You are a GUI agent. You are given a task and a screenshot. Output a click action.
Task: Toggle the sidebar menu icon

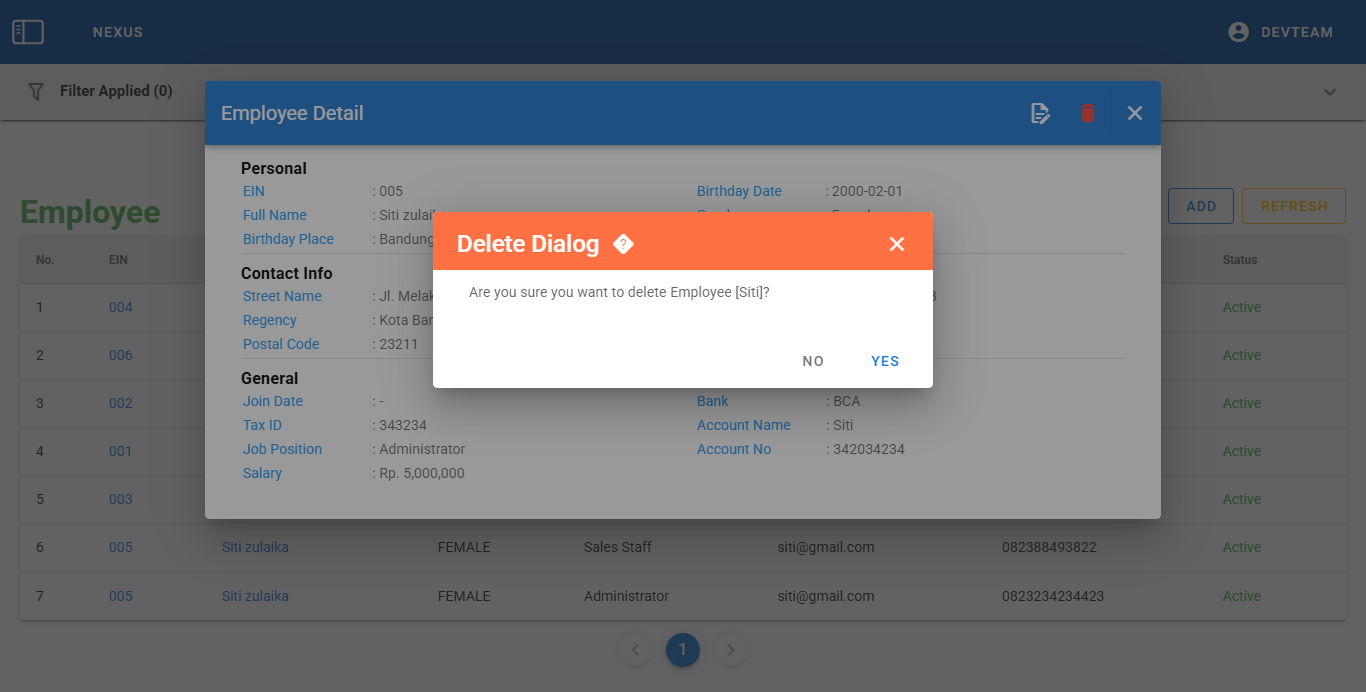[x=28, y=32]
